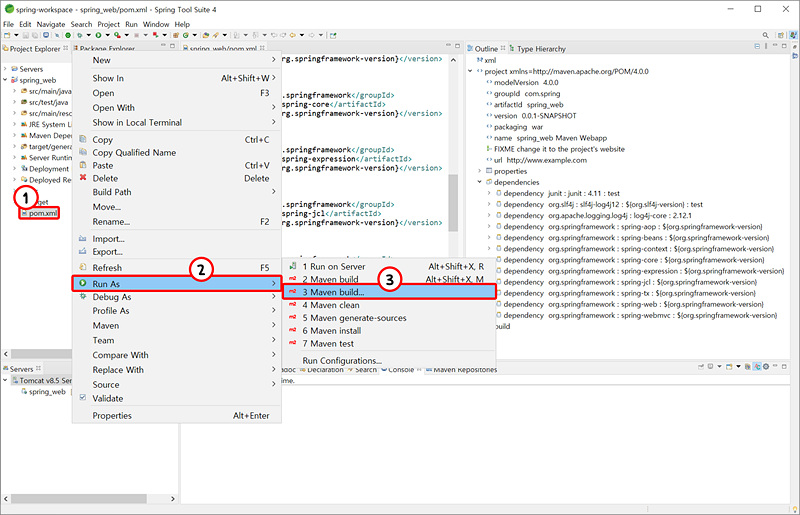Image resolution: width=800 pixels, height=515 pixels.
Task: Select 1 Run on Server option
Action: click(389, 266)
